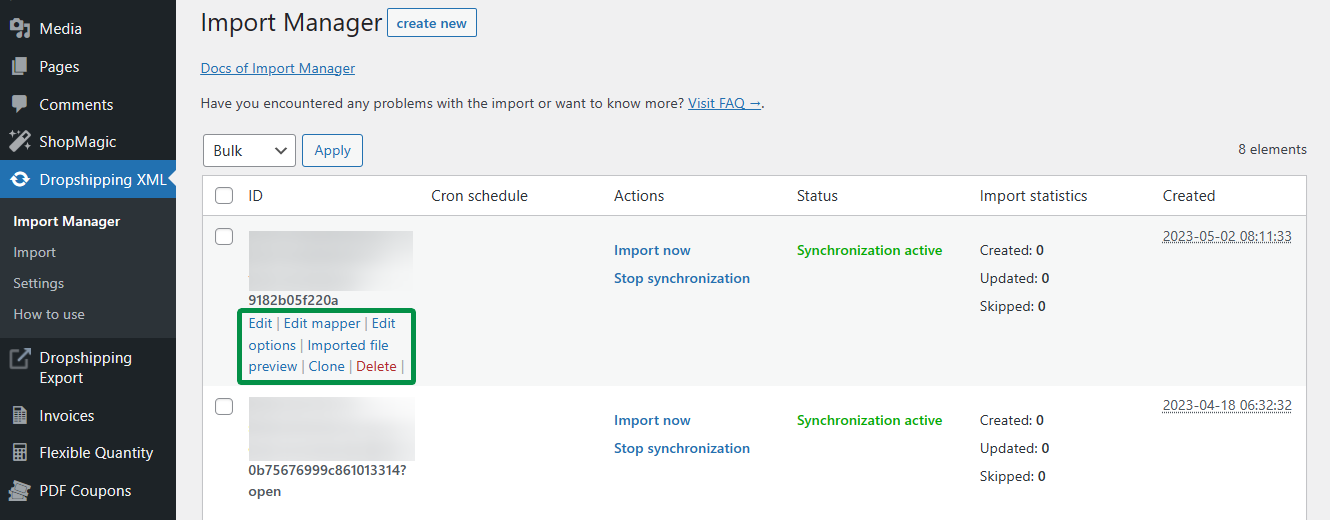1330x520 pixels.
Task: Open the Bulk actions dropdown
Action: (x=249, y=150)
